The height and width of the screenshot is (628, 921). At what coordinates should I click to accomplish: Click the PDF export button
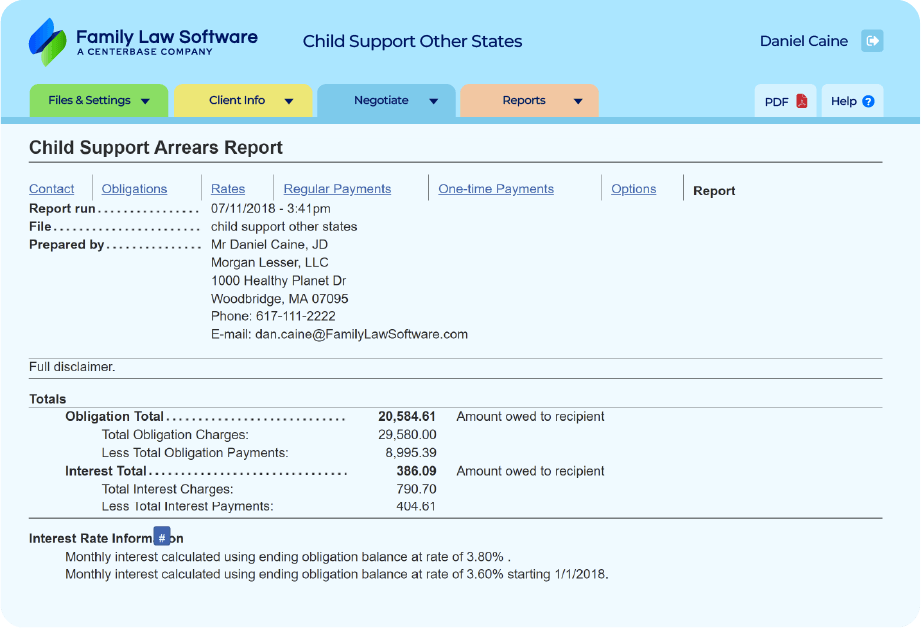[785, 101]
